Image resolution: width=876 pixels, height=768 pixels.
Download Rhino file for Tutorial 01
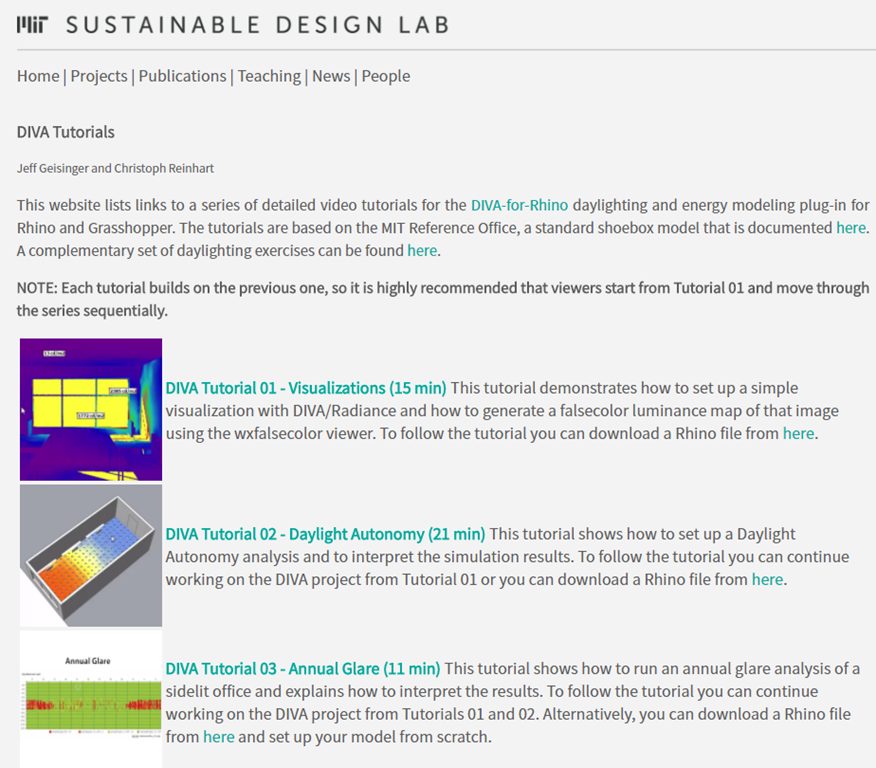798,433
